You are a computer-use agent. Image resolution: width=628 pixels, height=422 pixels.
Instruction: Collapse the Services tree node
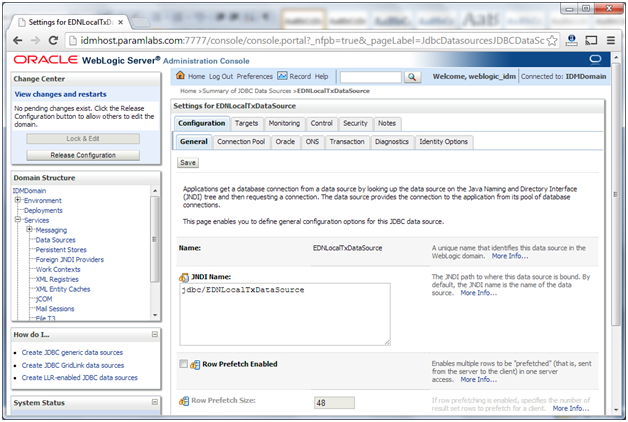(18, 219)
